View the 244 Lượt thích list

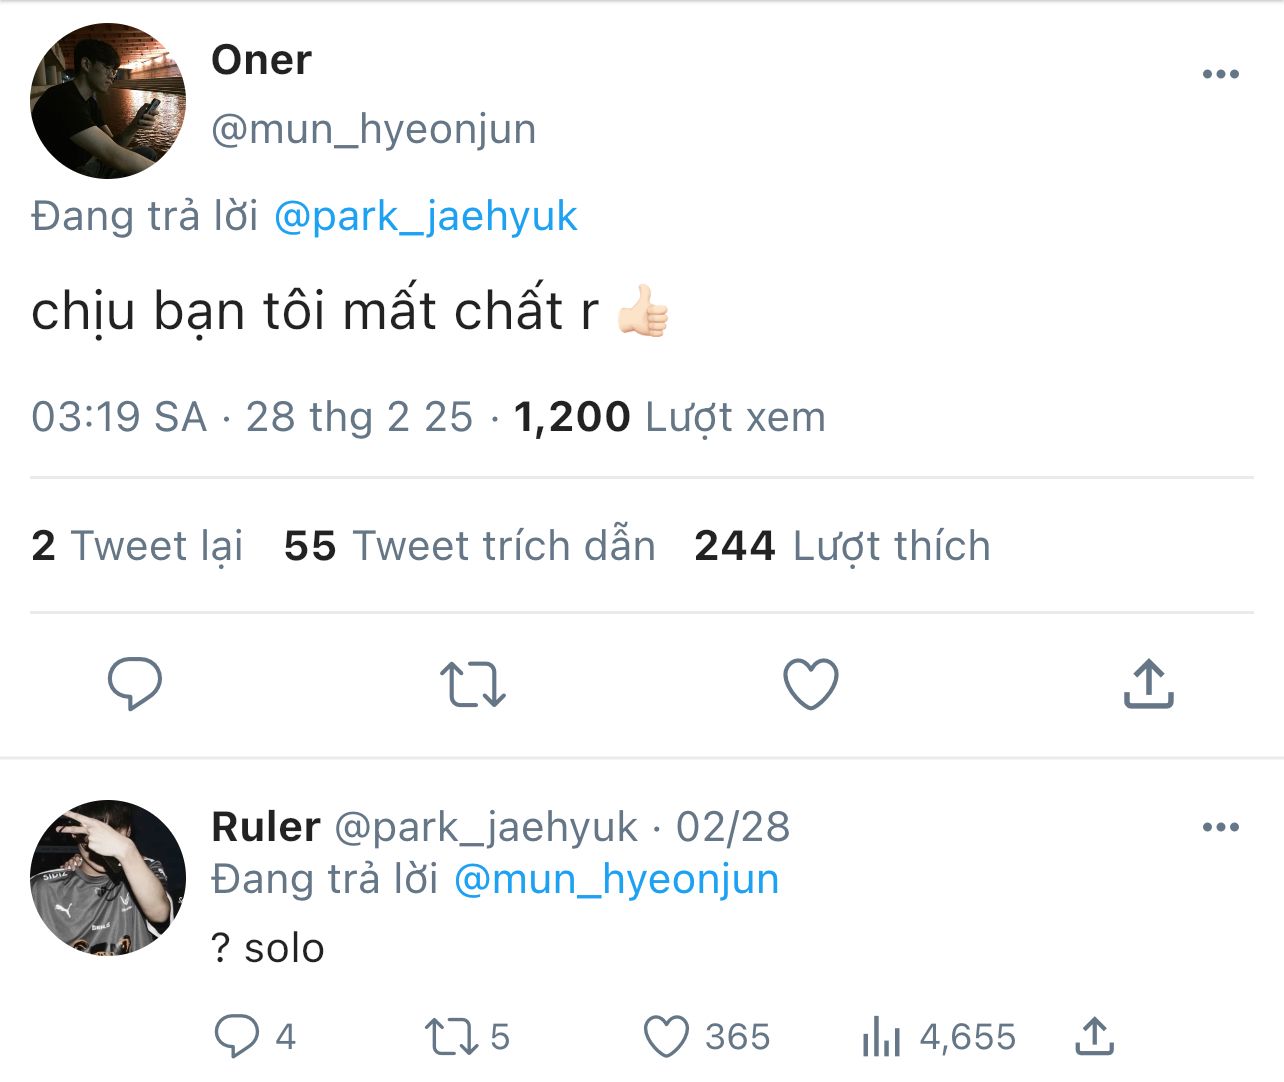(x=841, y=546)
